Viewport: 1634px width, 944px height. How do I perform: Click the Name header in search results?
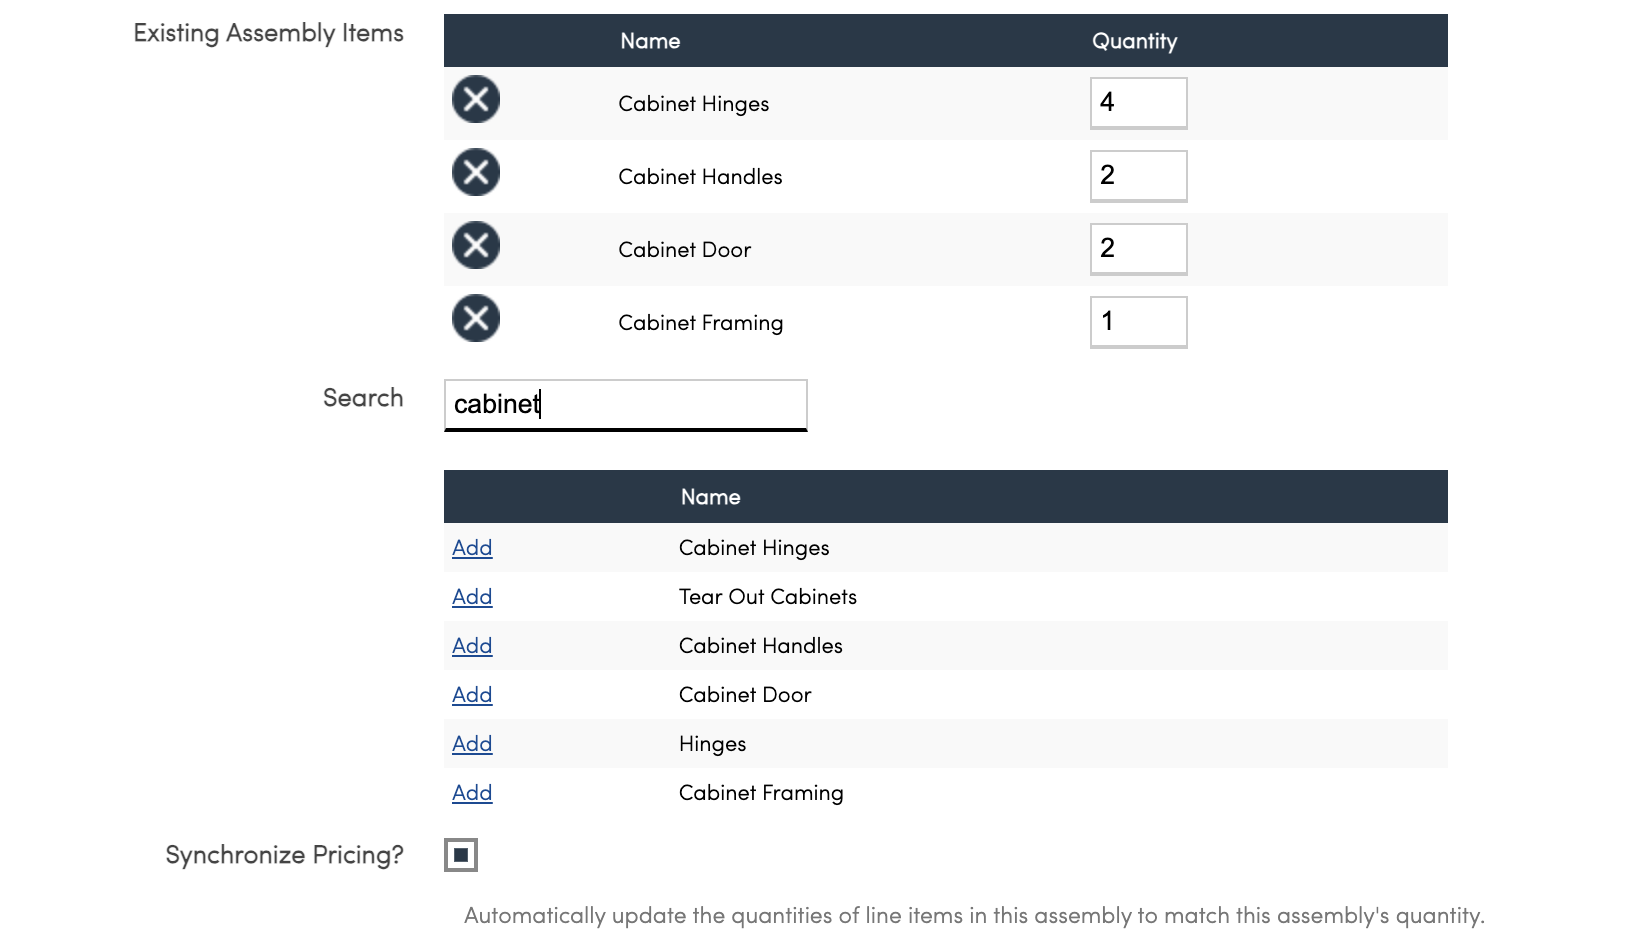click(x=710, y=497)
